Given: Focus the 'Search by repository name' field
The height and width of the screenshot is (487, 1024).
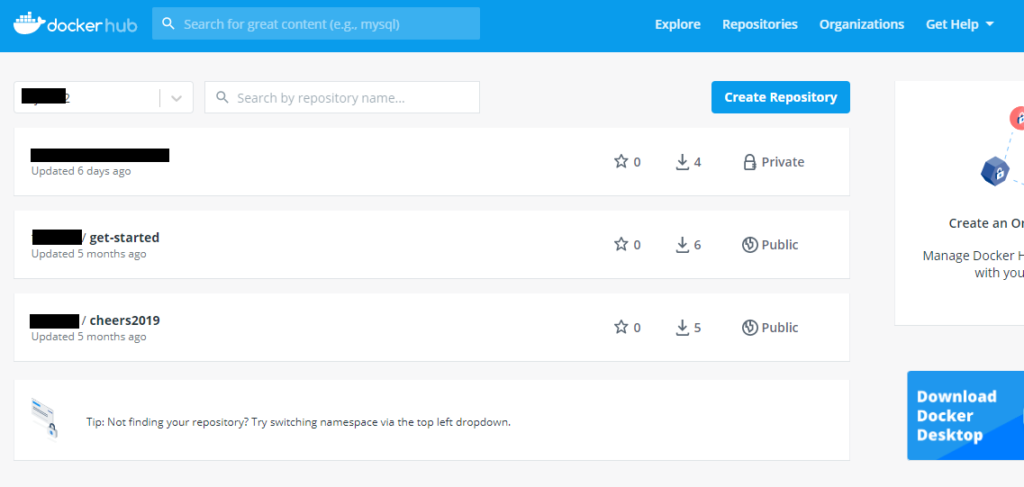Looking at the screenshot, I should click(x=342, y=97).
